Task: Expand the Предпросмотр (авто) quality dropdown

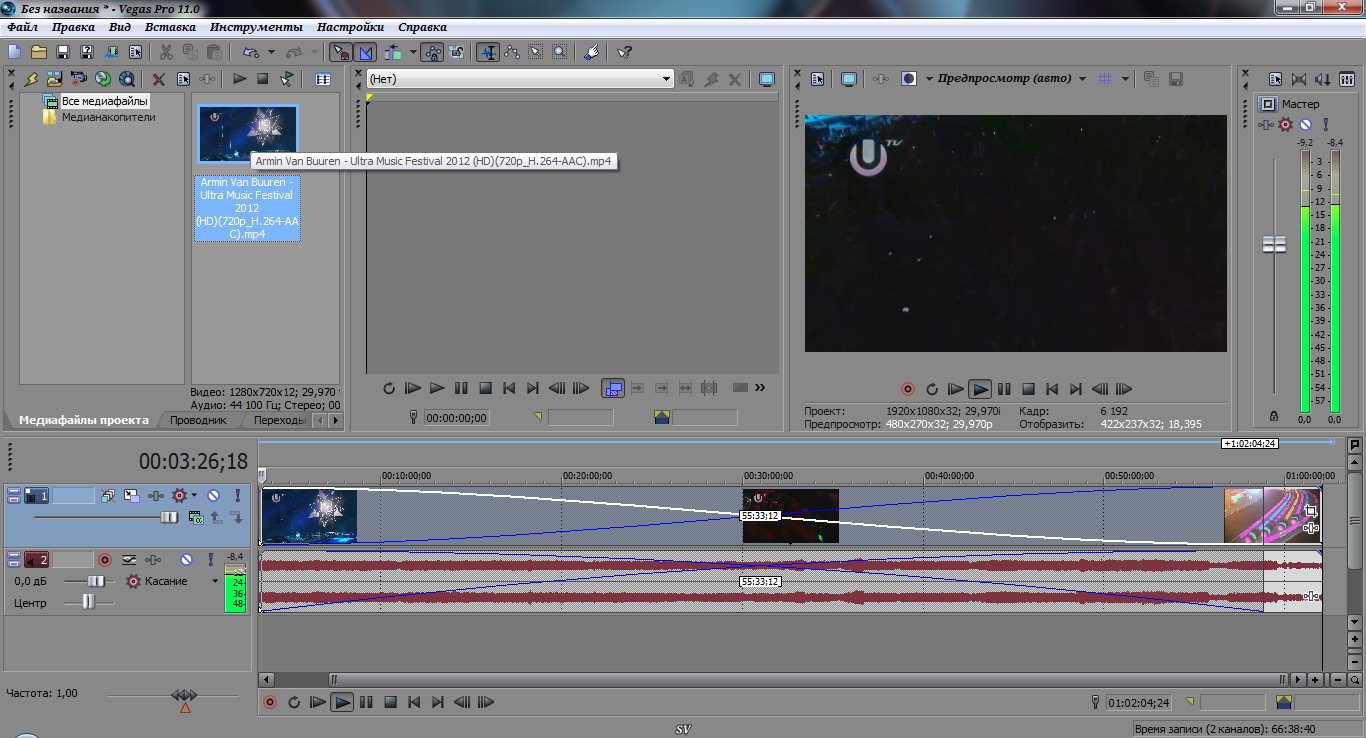Action: click(x=1081, y=79)
